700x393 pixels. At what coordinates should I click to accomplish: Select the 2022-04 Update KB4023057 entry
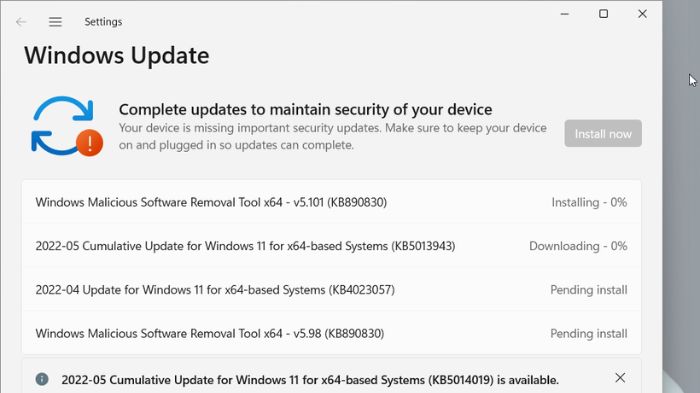(x=331, y=290)
